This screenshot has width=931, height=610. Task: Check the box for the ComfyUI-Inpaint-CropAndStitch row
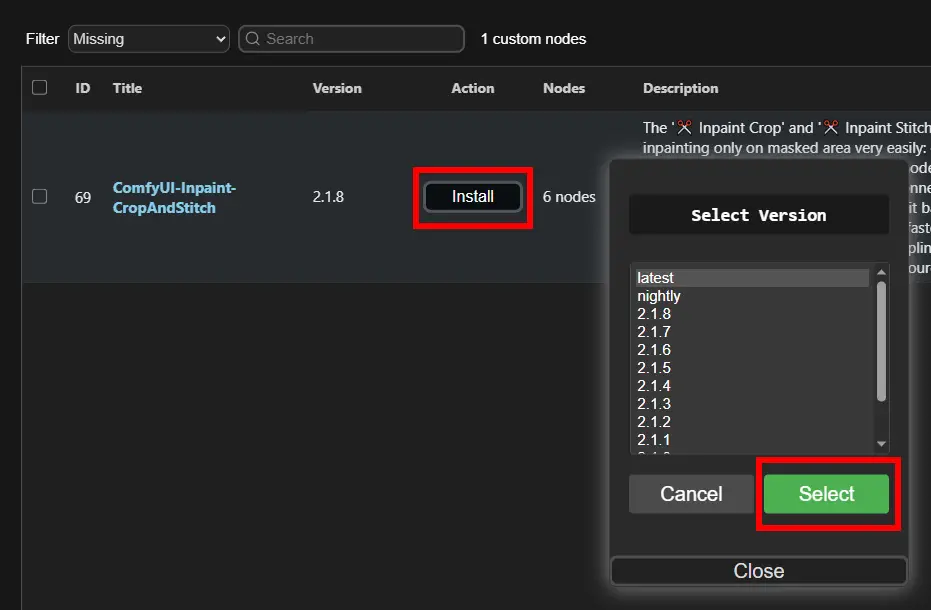click(40, 197)
